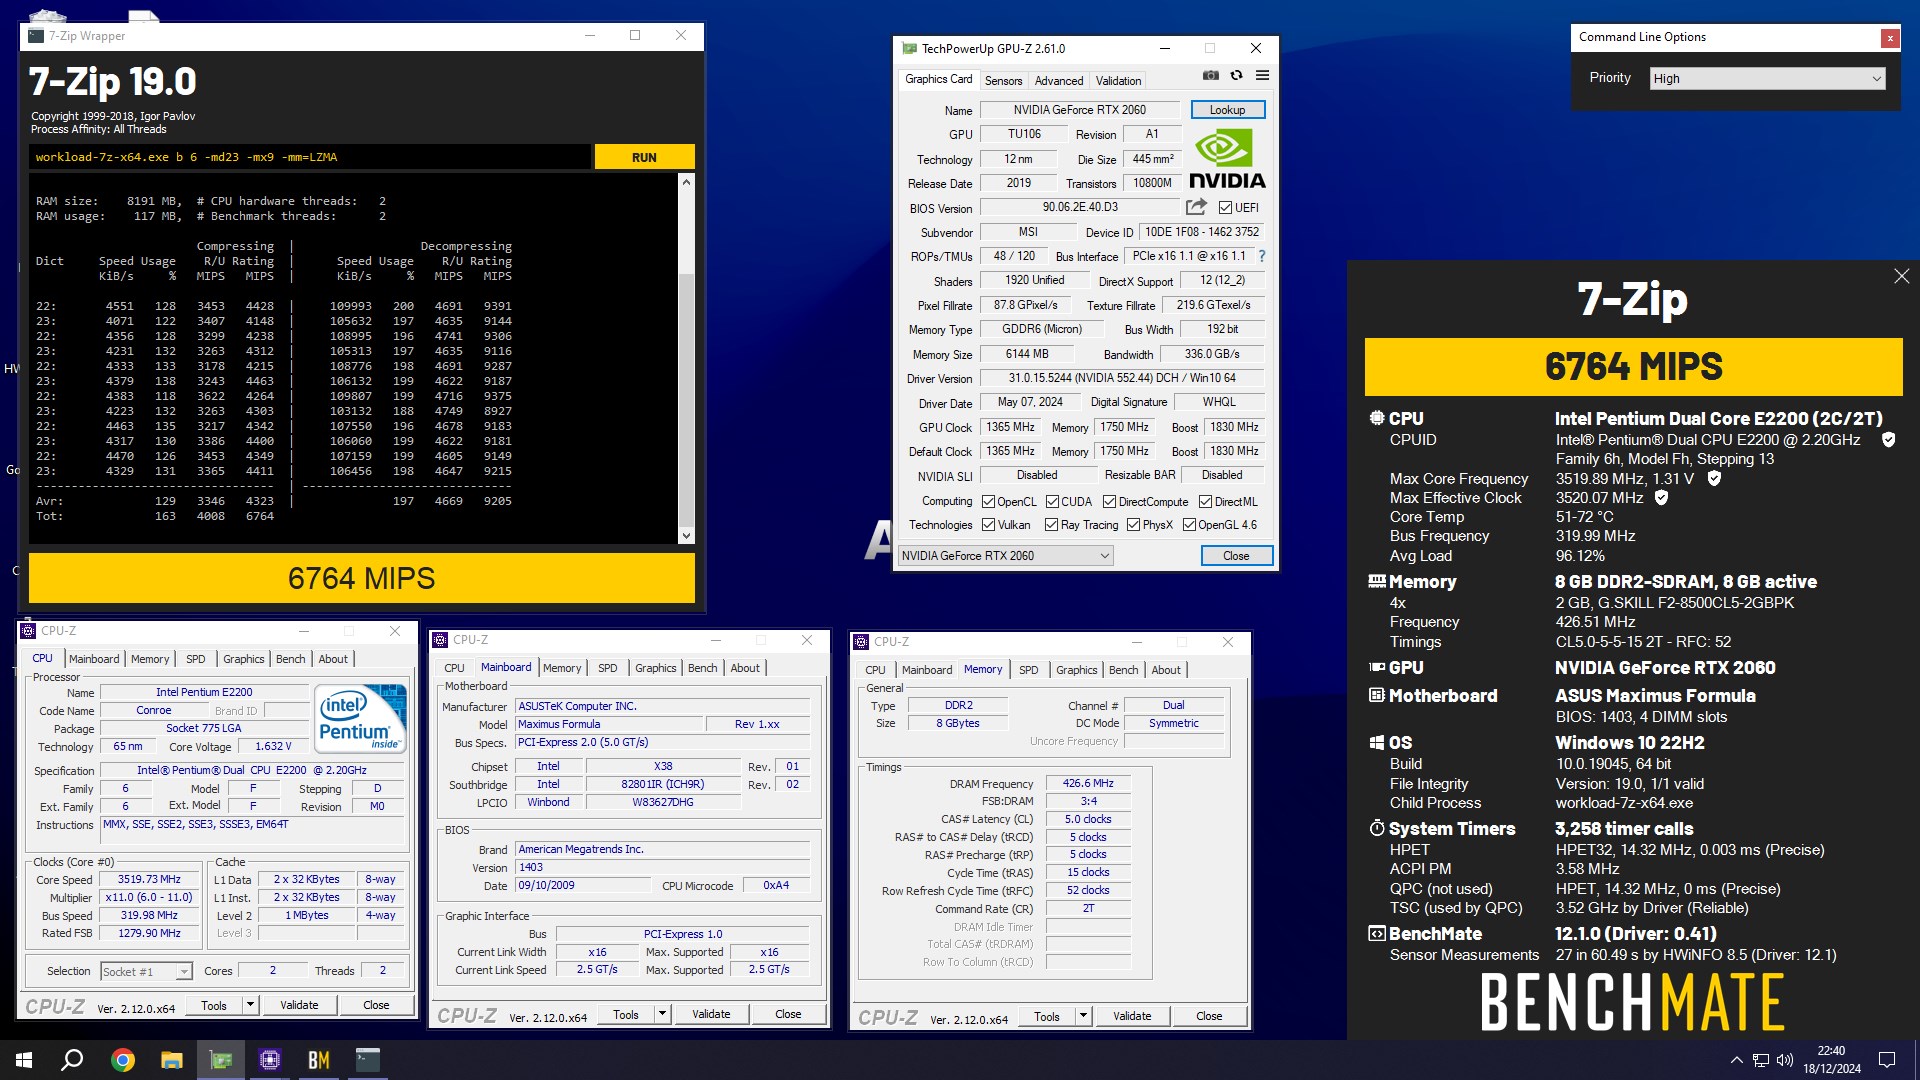1920x1080 pixels.
Task: Toggle the Ray Tracing checkbox
Action: [x=1051, y=525]
